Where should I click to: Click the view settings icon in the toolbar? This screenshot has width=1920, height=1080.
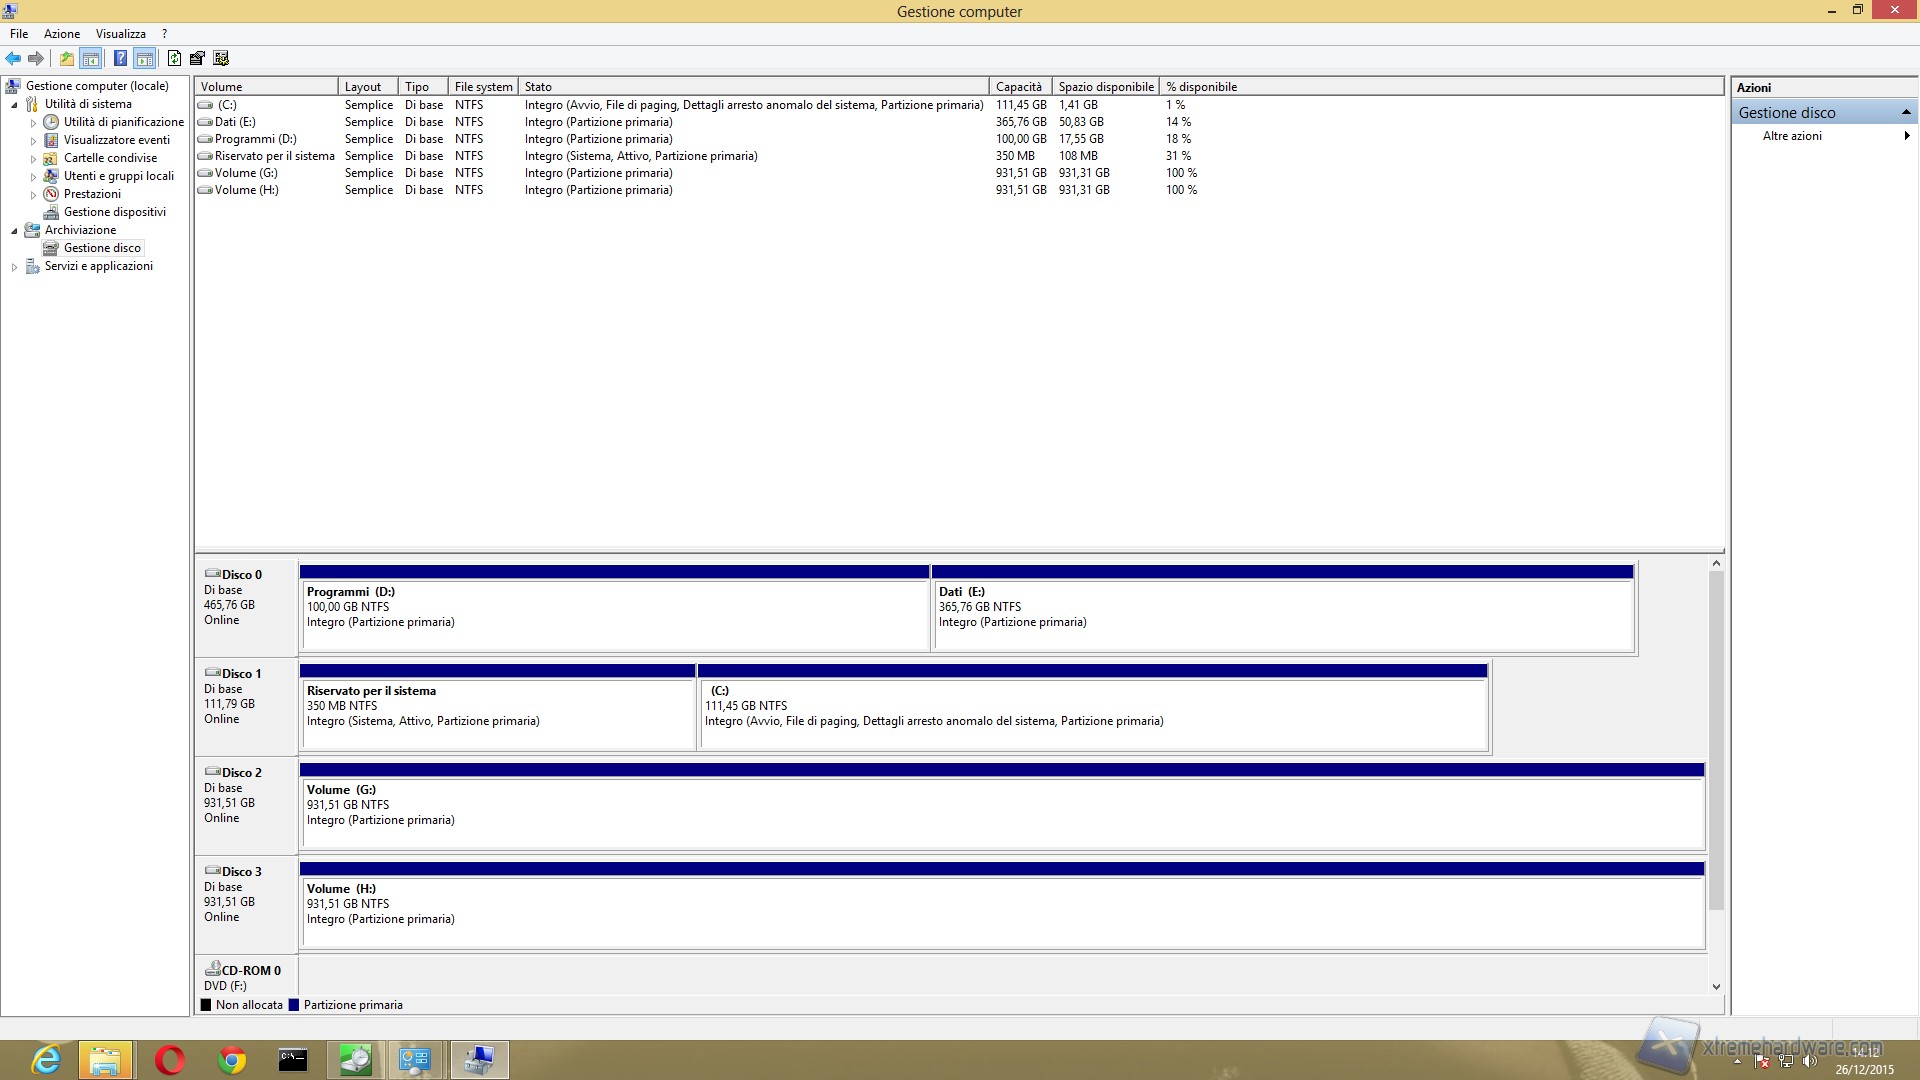[x=221, y=58]
